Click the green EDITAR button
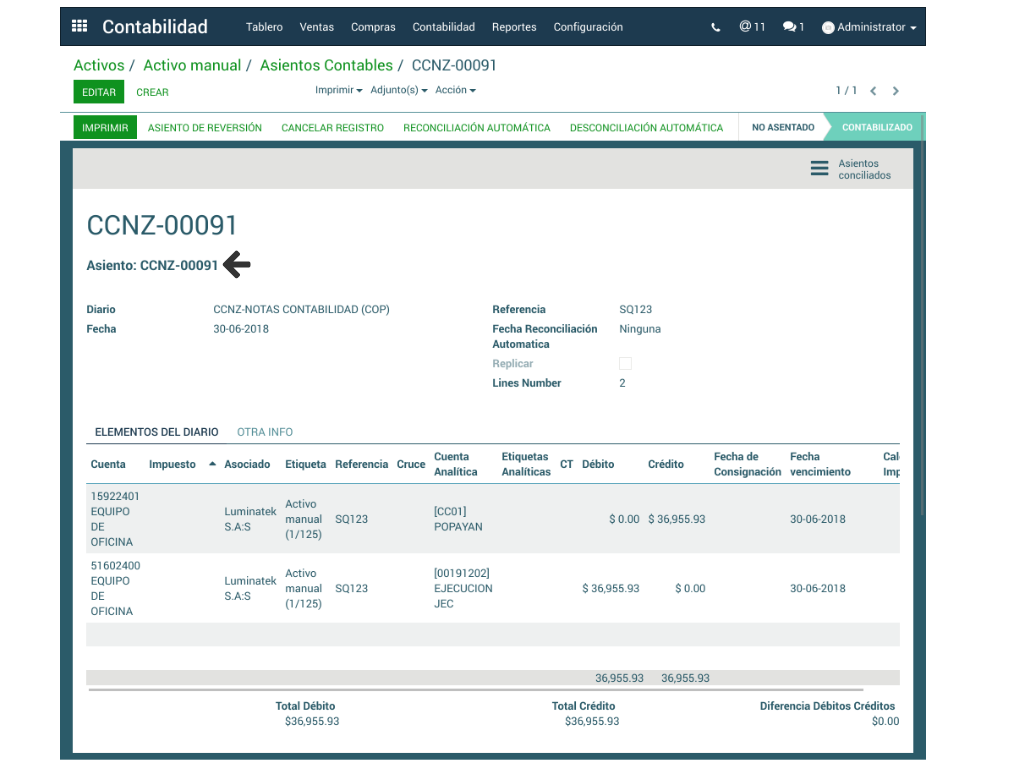 (98, 92)
